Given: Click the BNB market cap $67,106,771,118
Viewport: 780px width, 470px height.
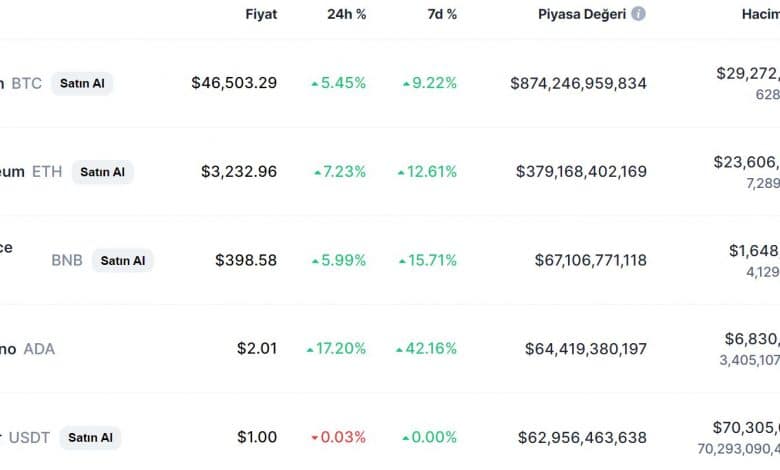Looking at the screenshot, I should (x=590, y=261).
